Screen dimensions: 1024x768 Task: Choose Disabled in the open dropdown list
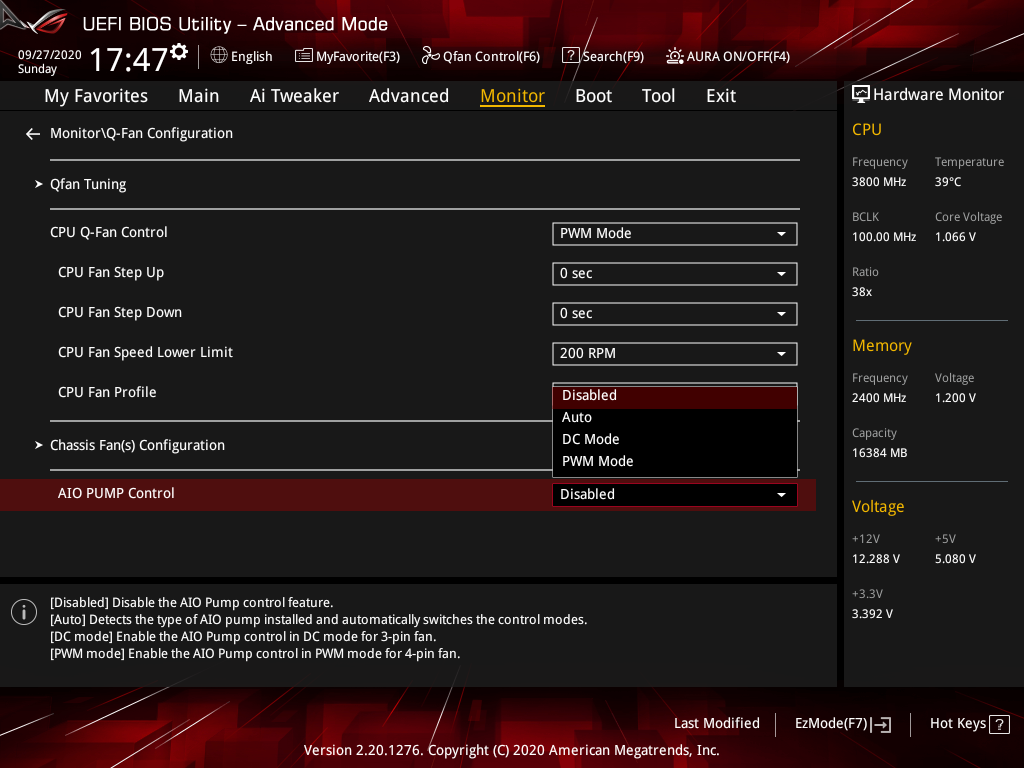675,396
